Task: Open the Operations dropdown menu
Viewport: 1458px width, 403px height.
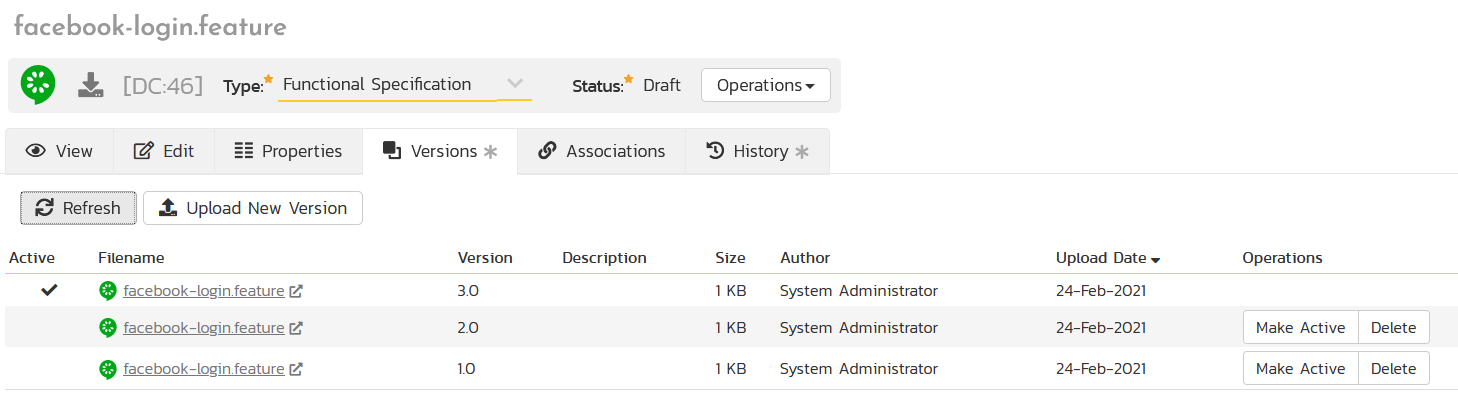Action: coord(765,85)
